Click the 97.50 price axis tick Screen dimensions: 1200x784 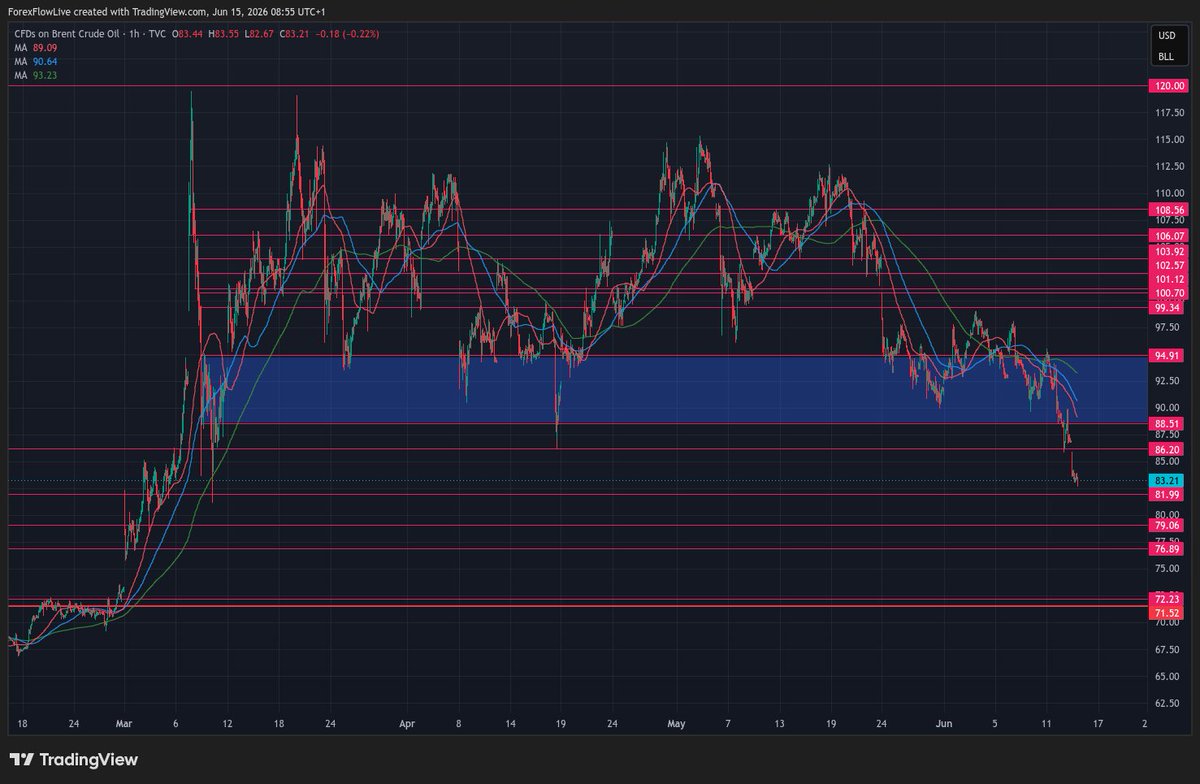click(1169, 327)
